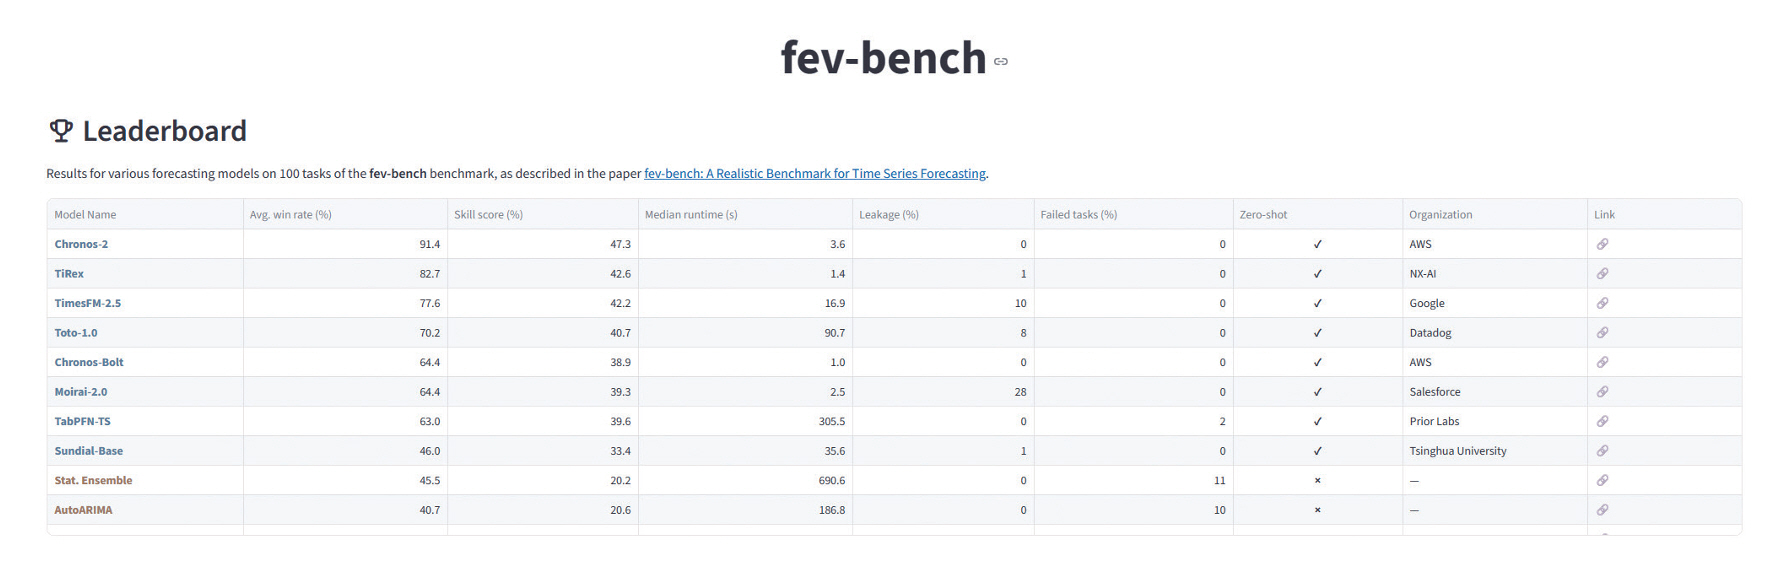Click the zero-shot checkmark for Chronos-2
This screenshot has width=1787, height=580.
[x=1317, y=244]
